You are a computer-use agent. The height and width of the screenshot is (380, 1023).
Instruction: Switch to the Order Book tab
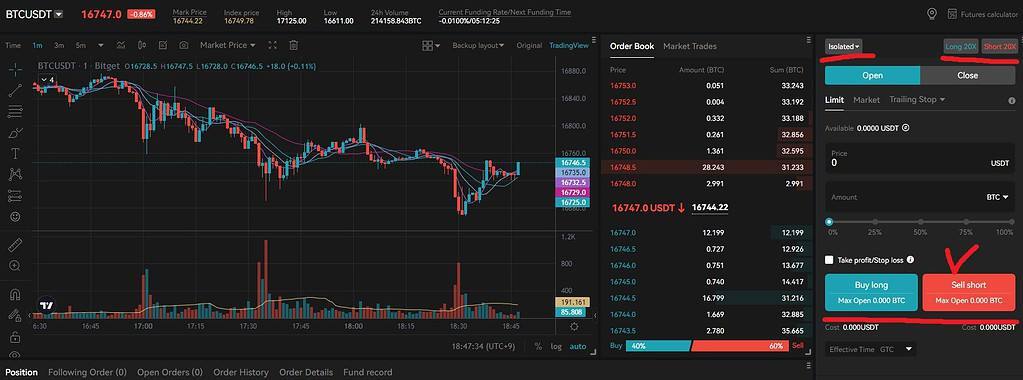point(632,46)
